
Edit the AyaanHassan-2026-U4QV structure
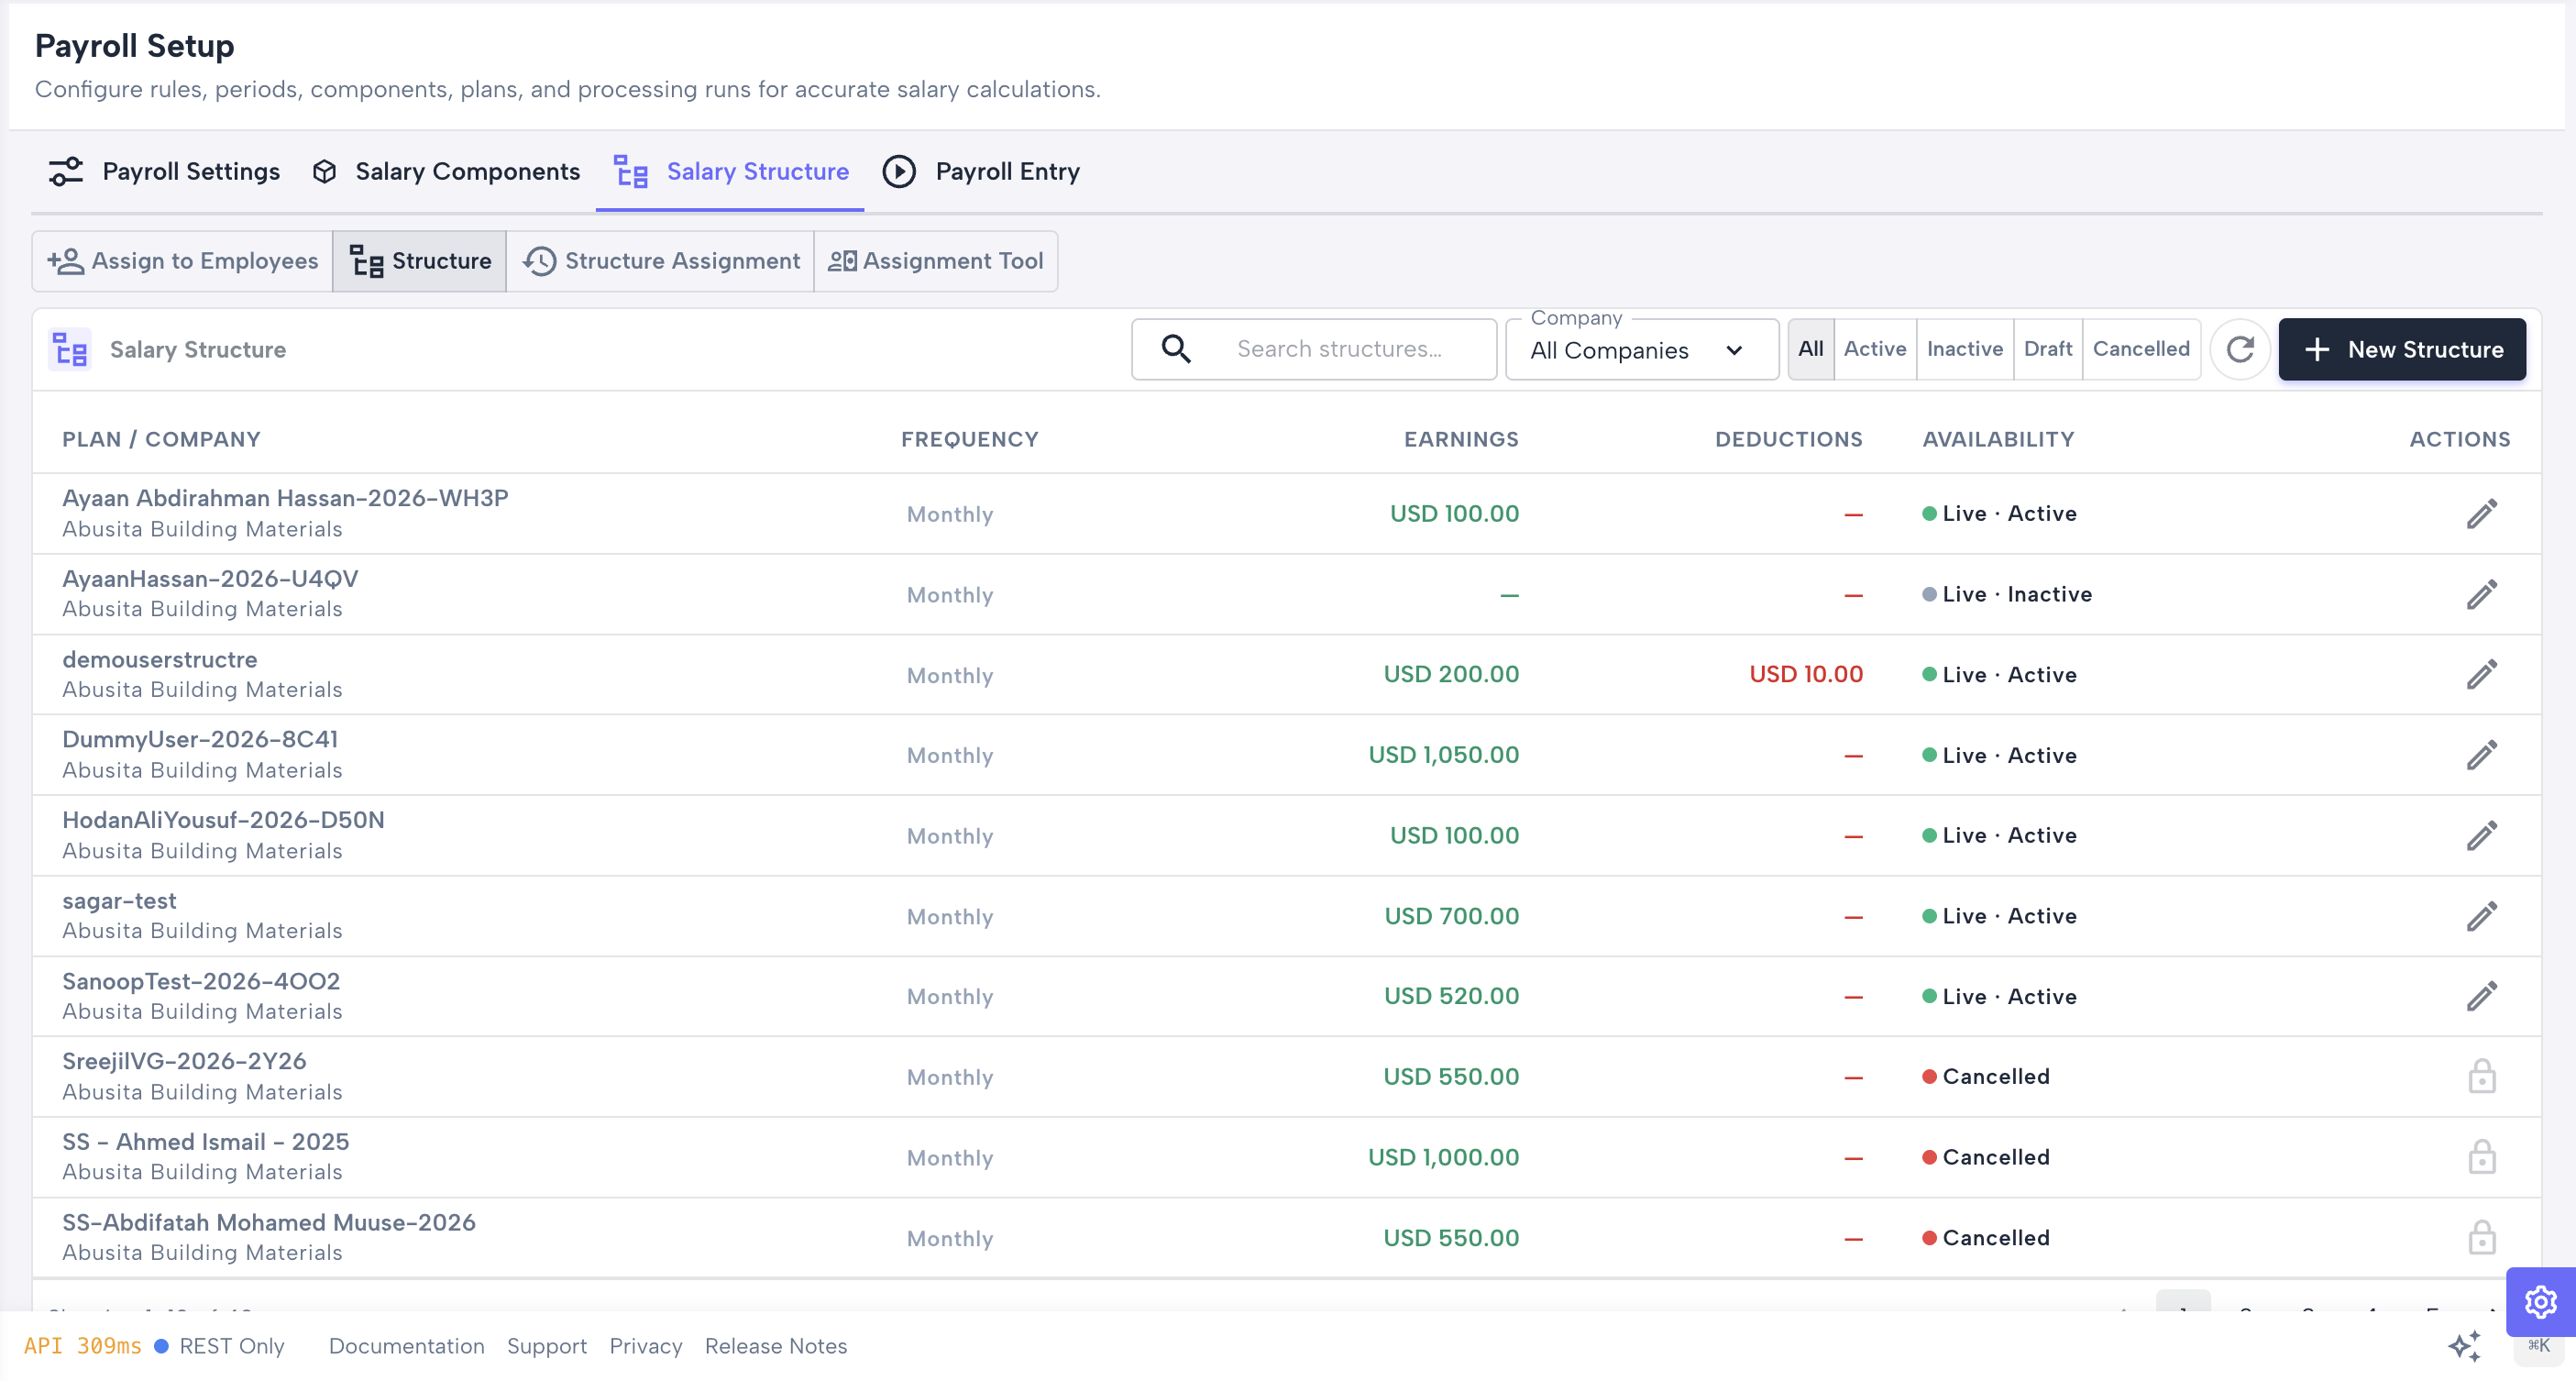tap(2481, 594)
